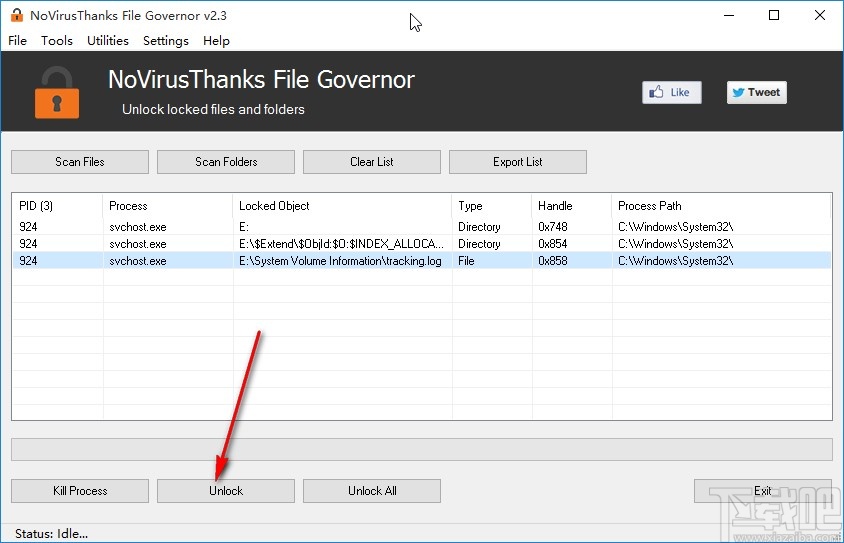Click the File type cell

[466, 261]
